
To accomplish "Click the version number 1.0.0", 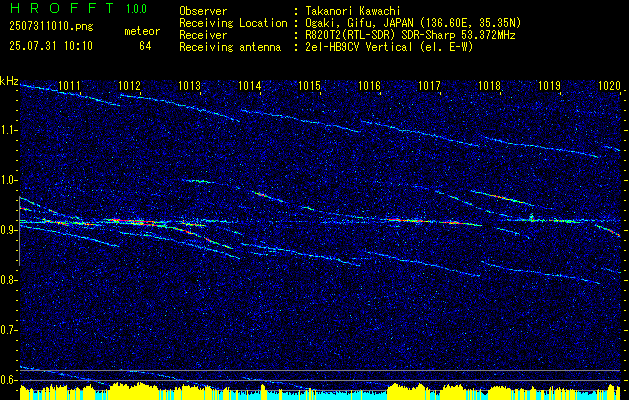I will coord(136,8).
